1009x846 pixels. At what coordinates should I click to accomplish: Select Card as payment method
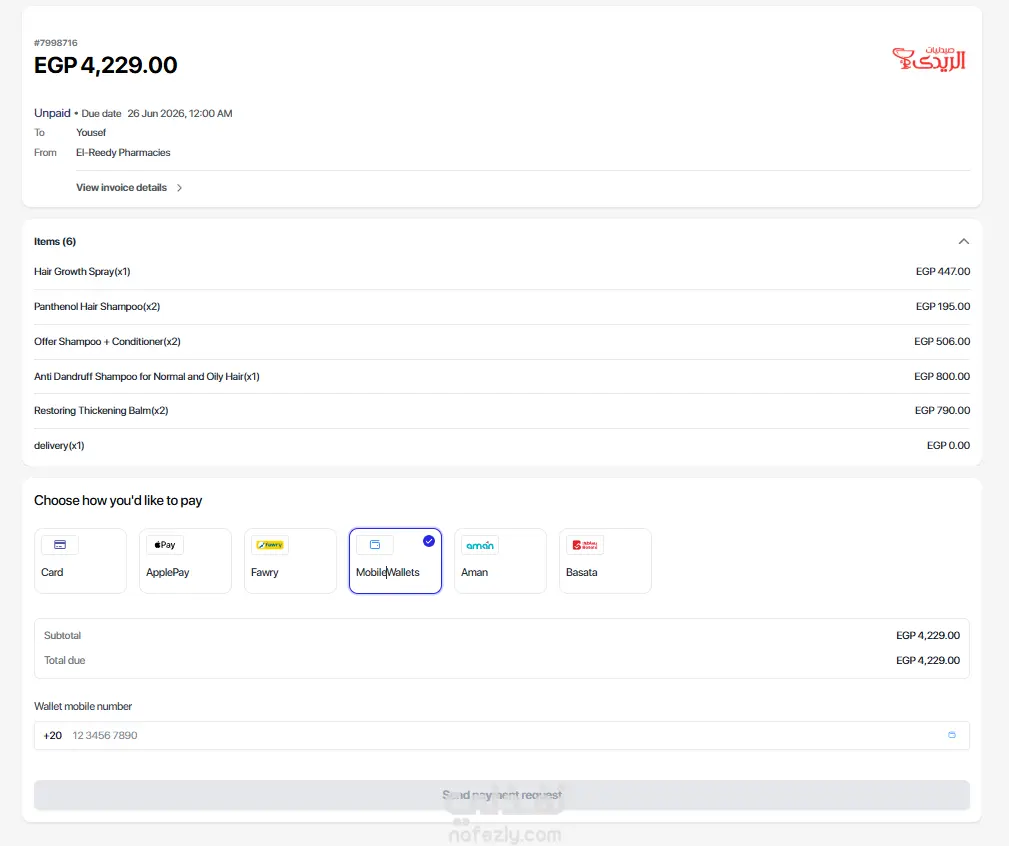tap(80, 561)
